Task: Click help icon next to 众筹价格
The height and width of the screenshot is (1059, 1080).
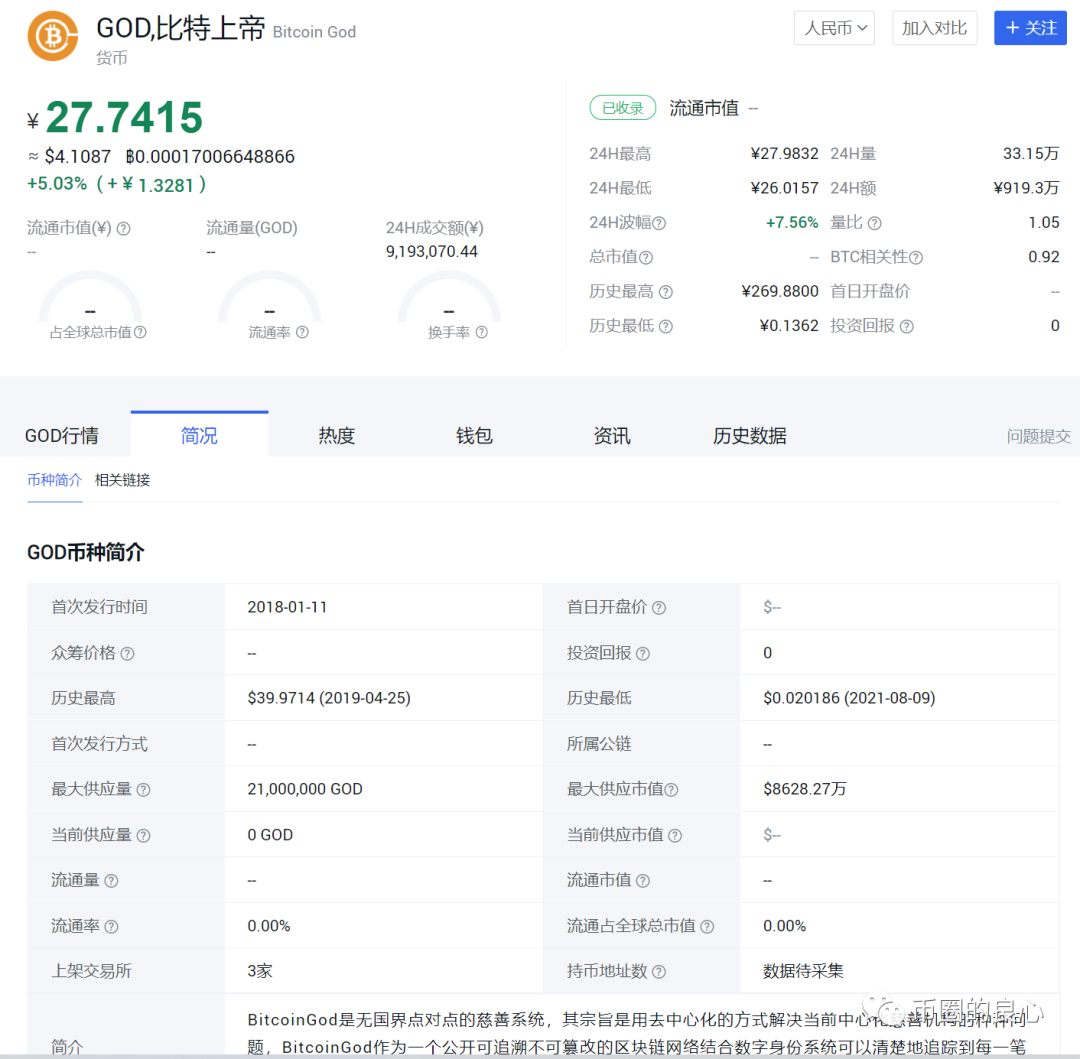Action: click(127, 653)
